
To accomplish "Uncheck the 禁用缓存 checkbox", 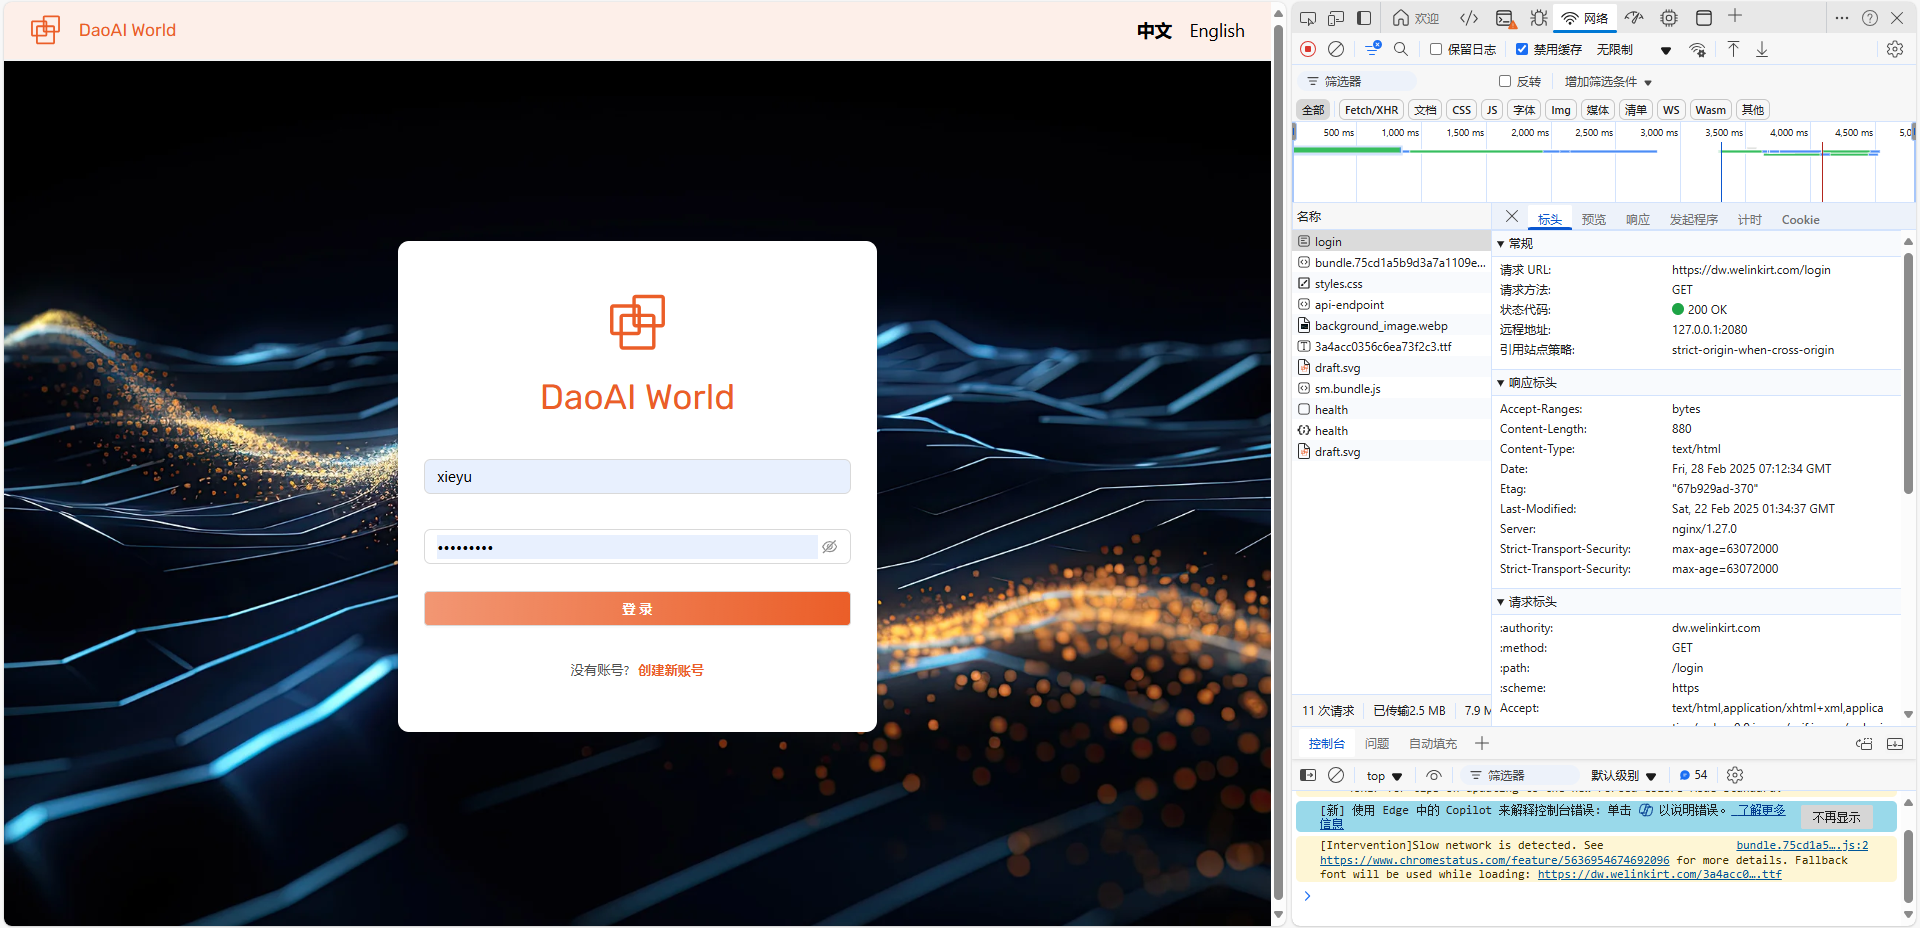I will (1522, 49).
